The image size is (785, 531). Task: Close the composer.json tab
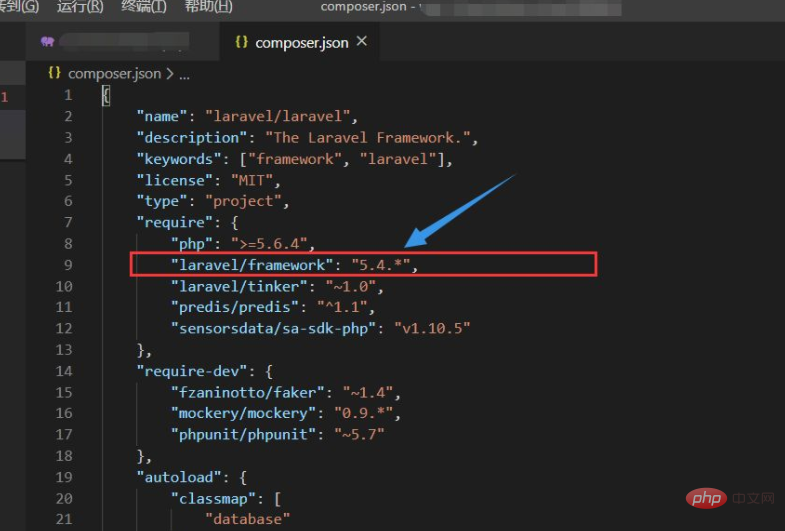361,42
